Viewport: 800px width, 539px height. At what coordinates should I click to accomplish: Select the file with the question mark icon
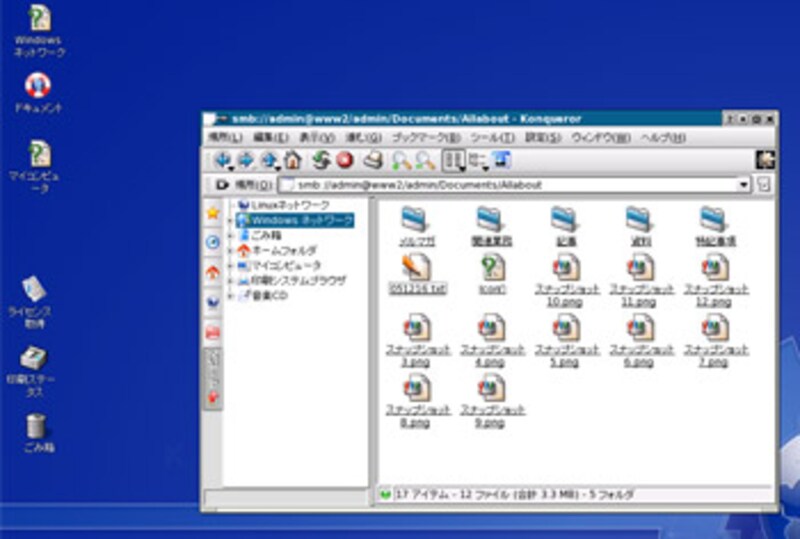(x=492, y=275)
